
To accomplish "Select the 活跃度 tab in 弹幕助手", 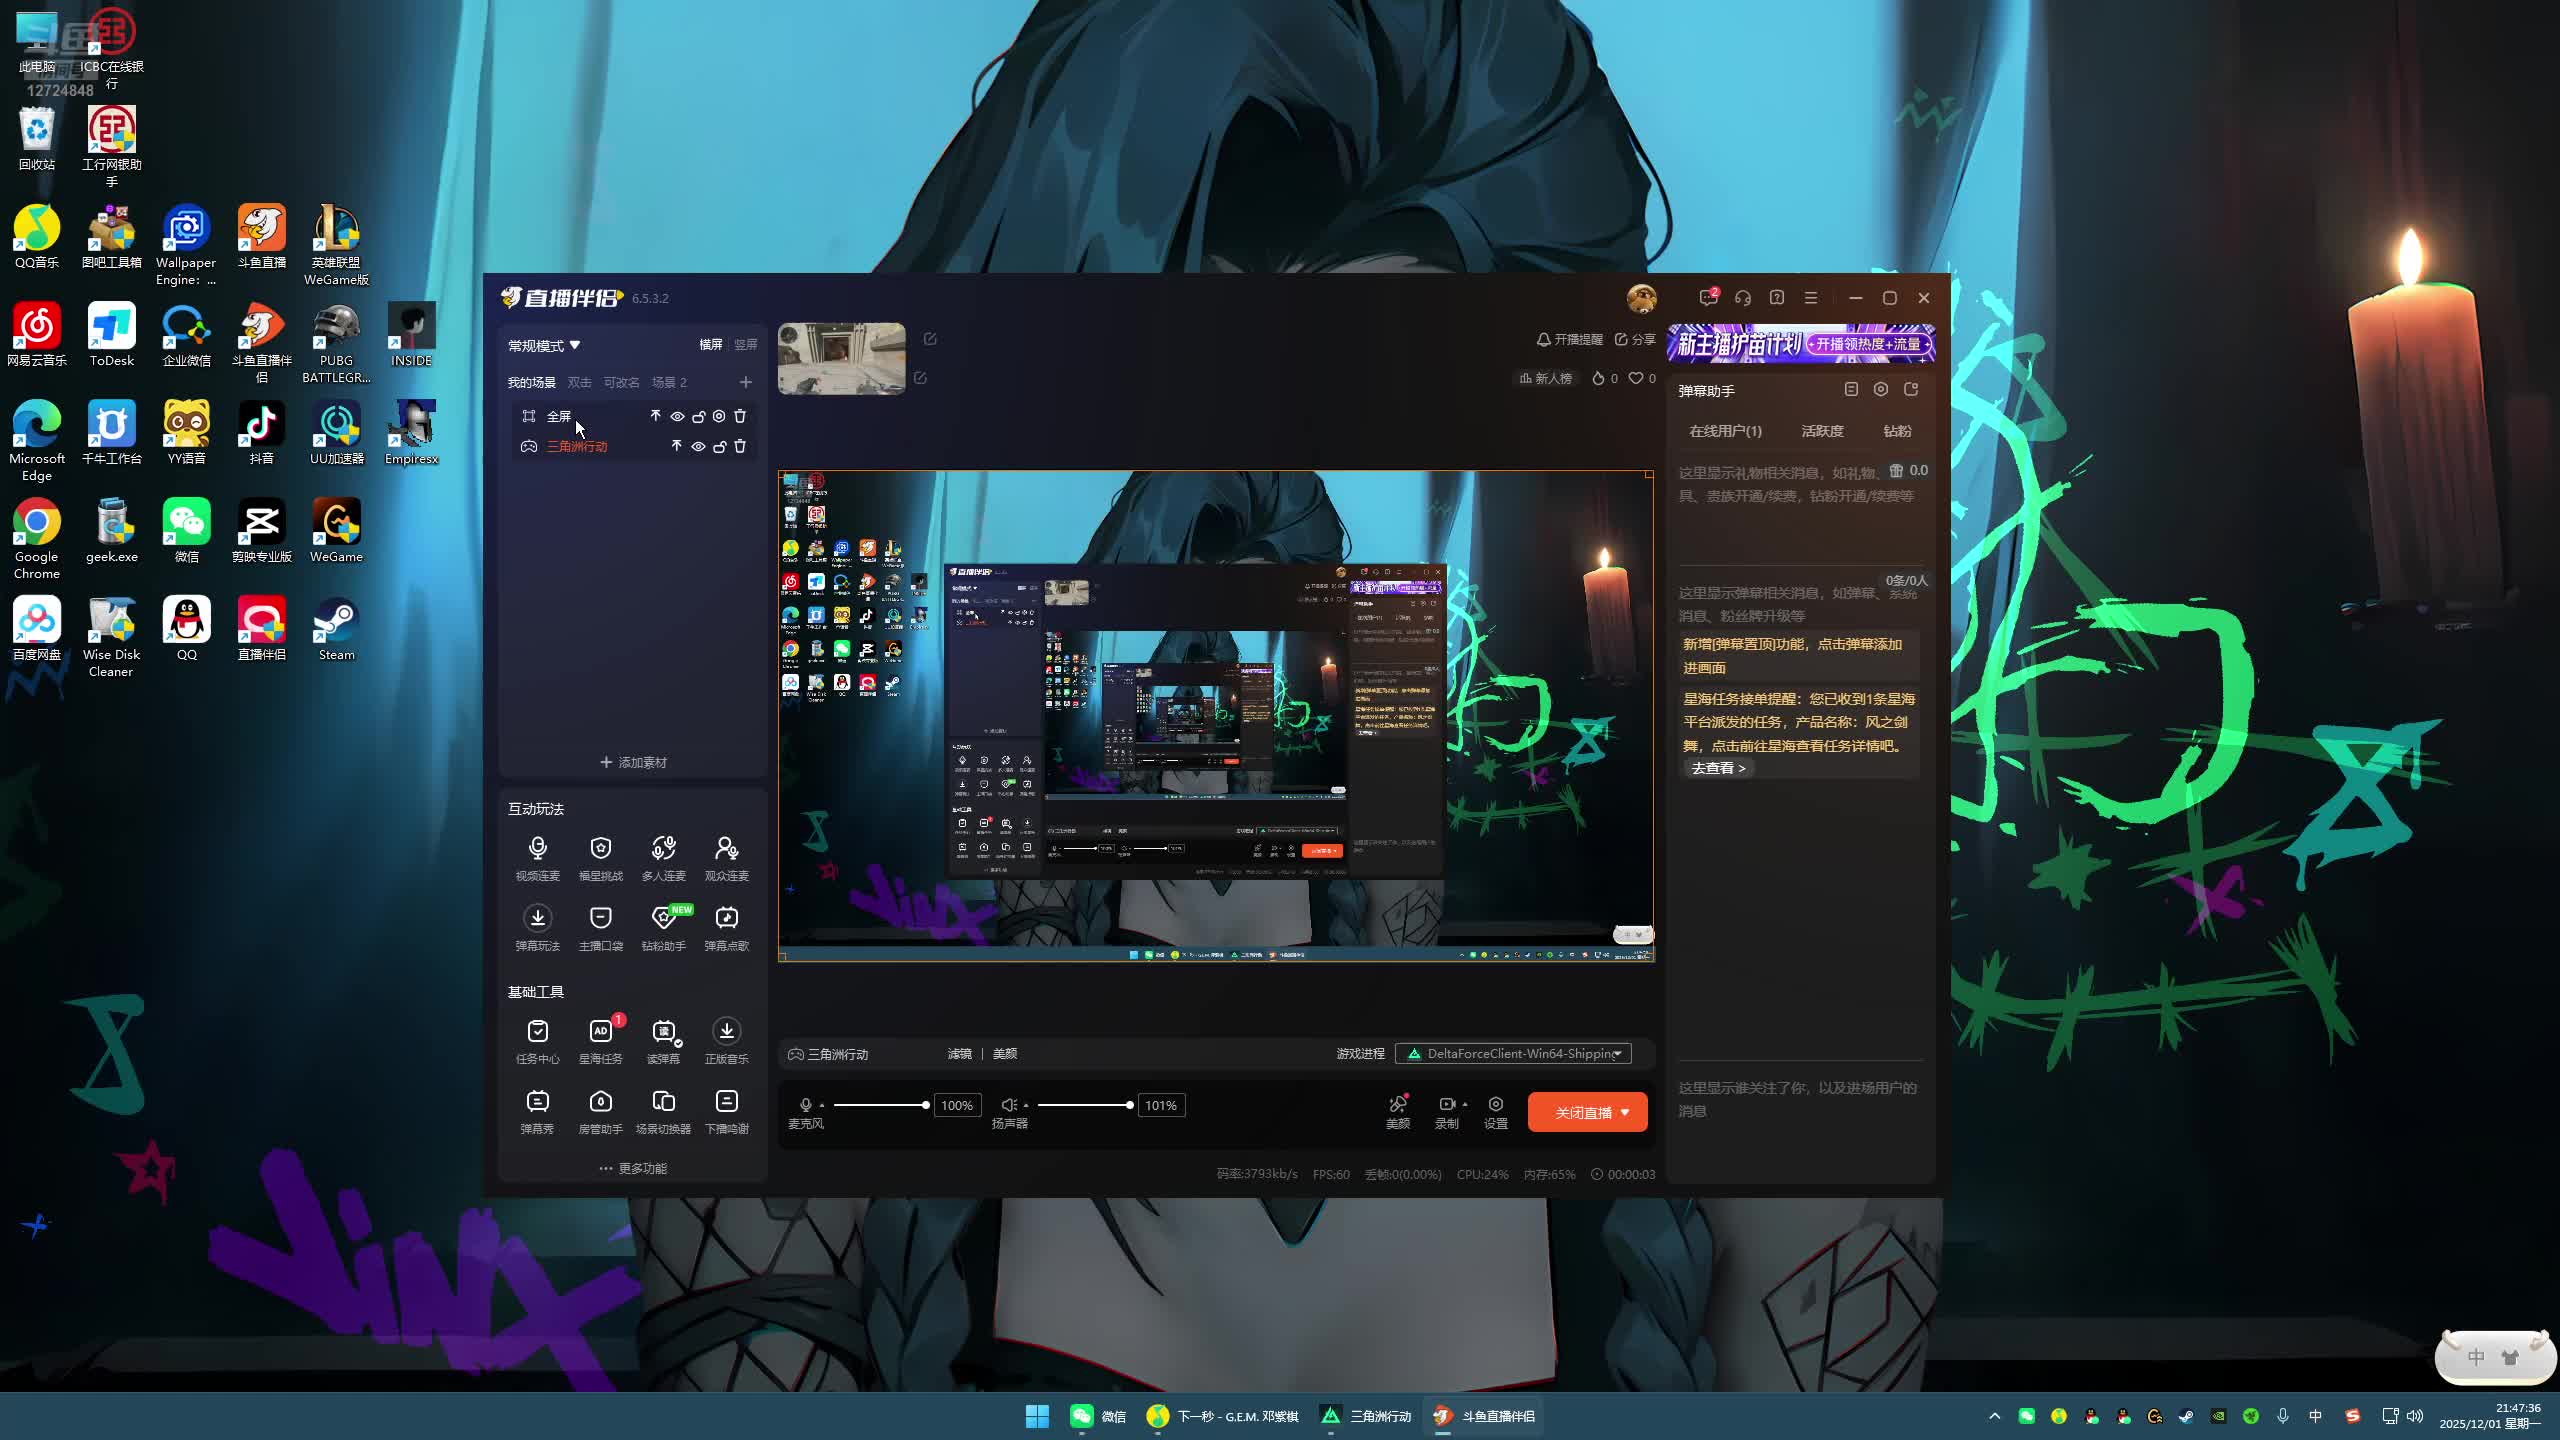I will point(1822,431).
